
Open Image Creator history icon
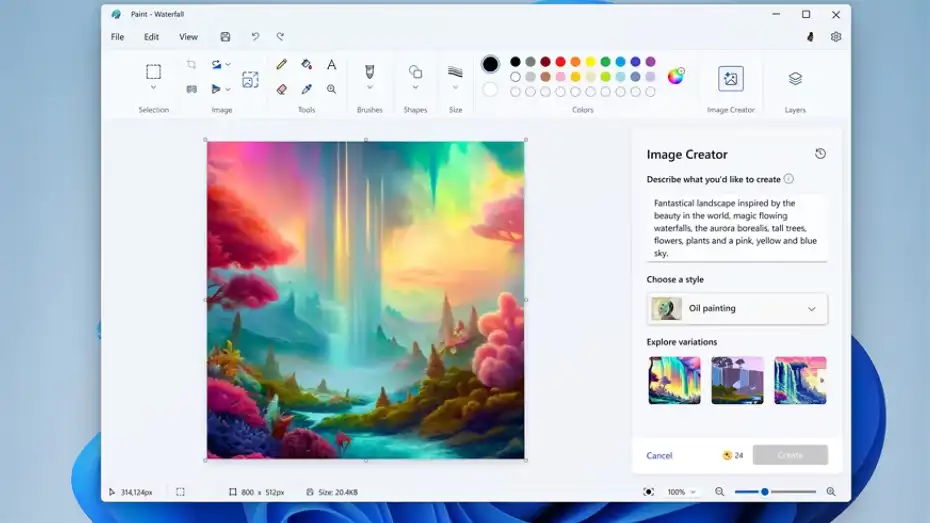click(x=820, y=154)
